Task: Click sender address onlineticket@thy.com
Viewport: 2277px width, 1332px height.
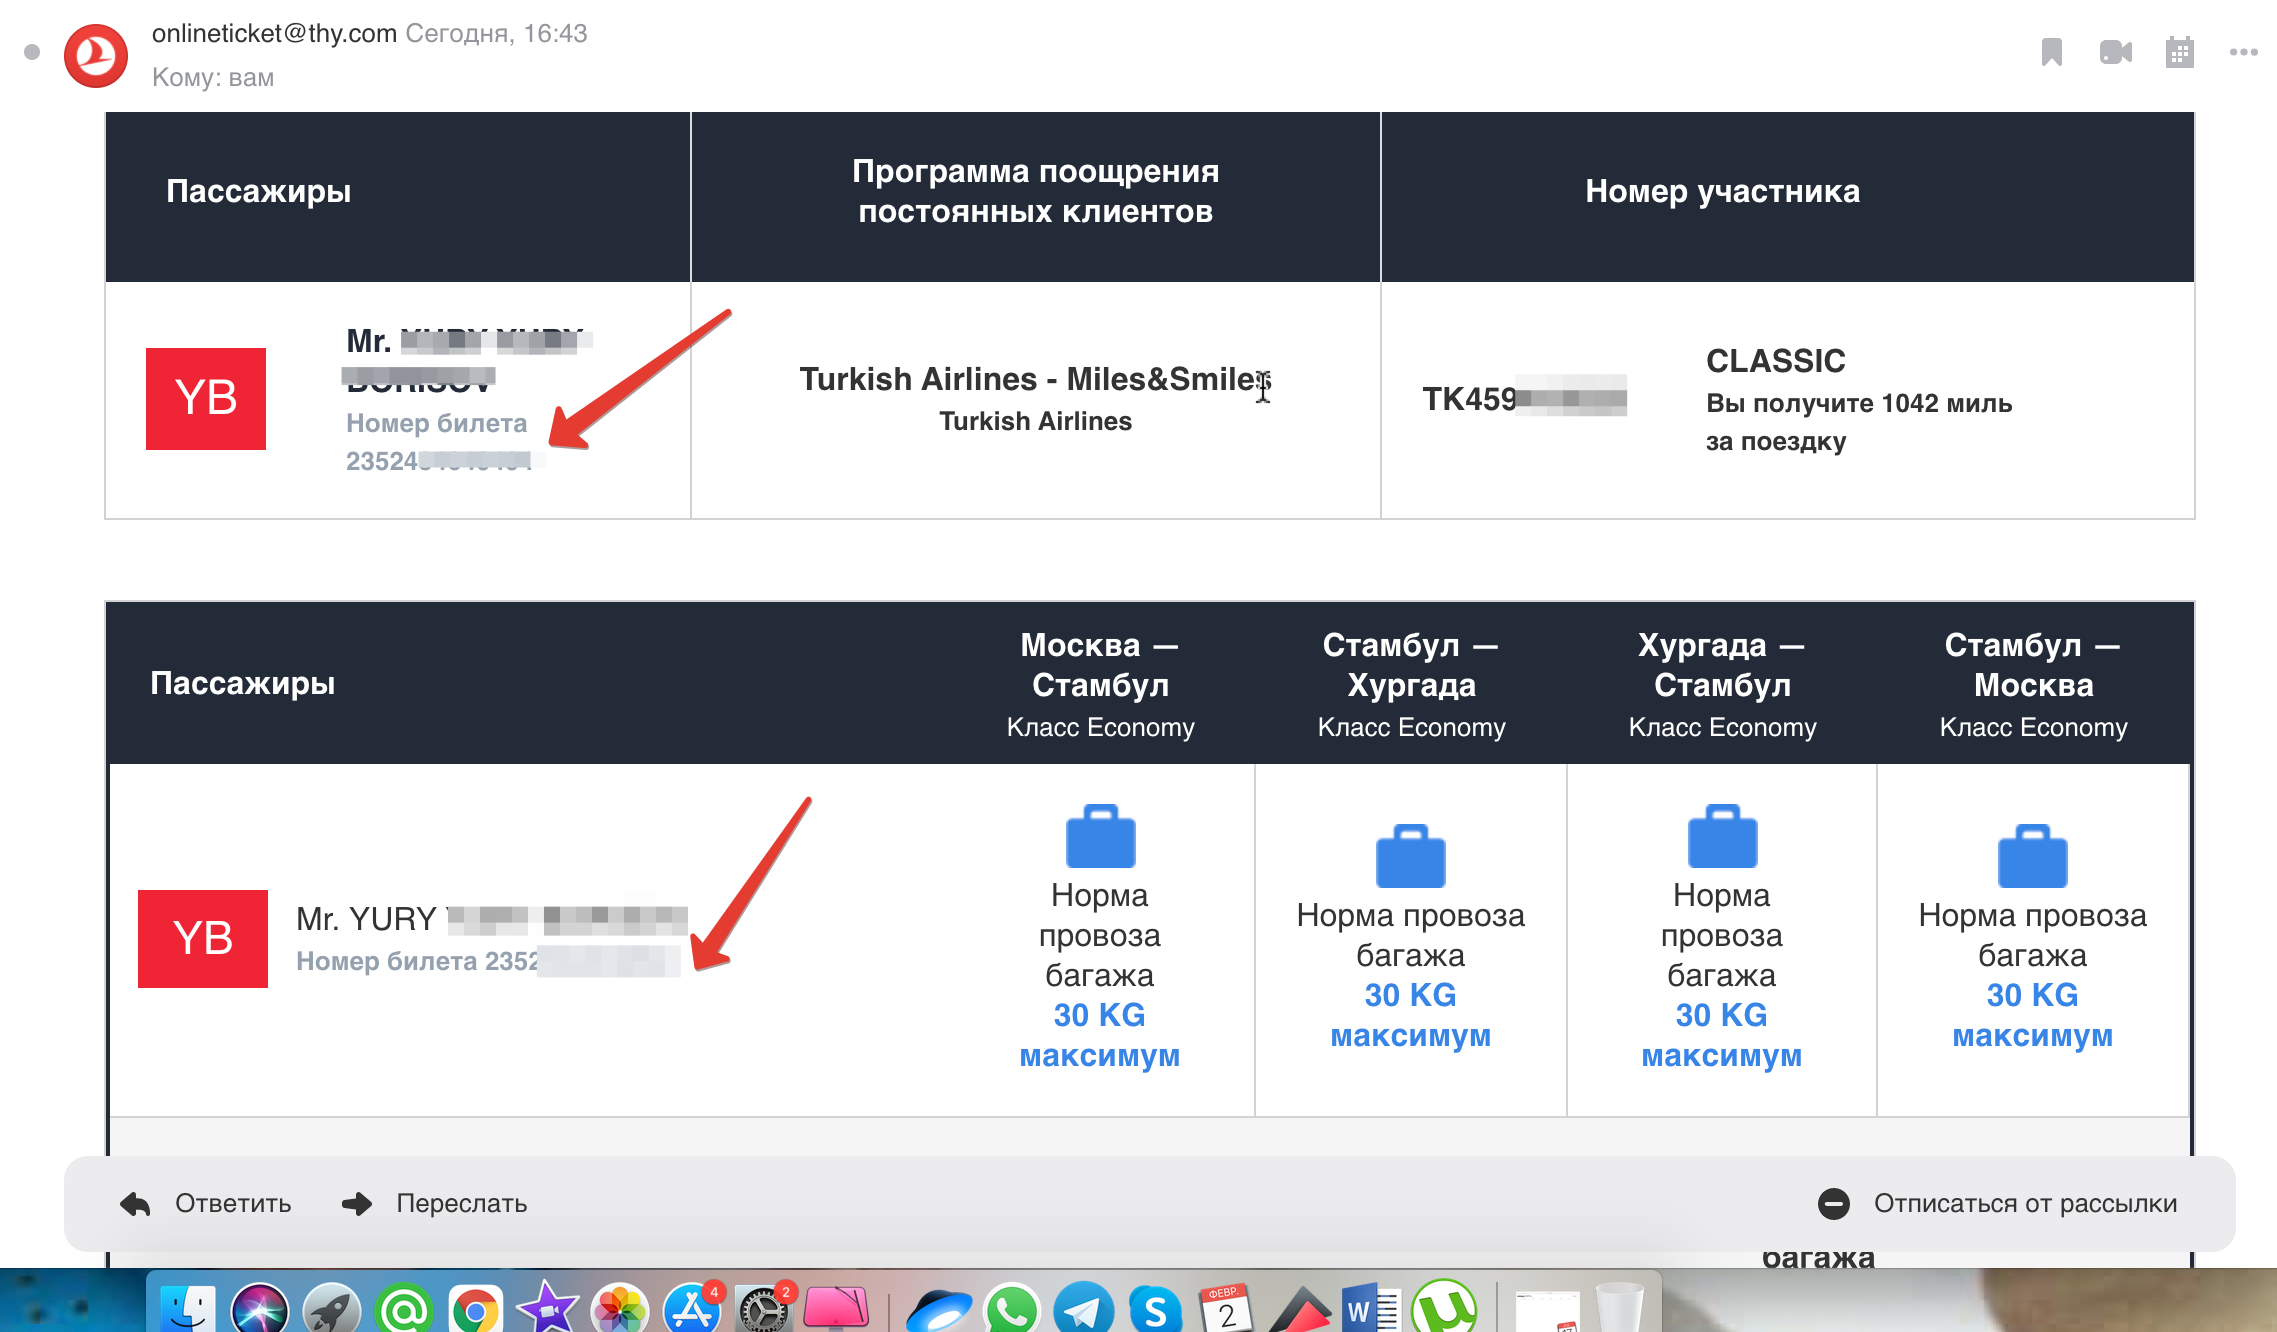Action: (274, 34)
